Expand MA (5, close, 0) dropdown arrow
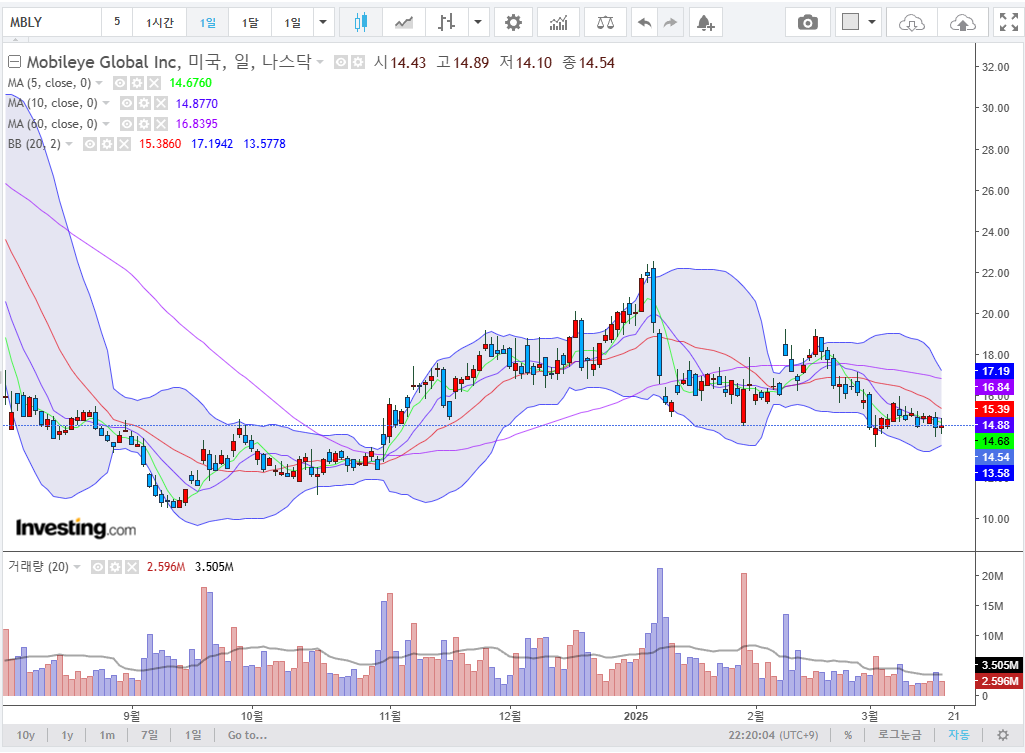The height and width of the screenshot is (753, 1025). pyautogui.click(x=99, y=83)
